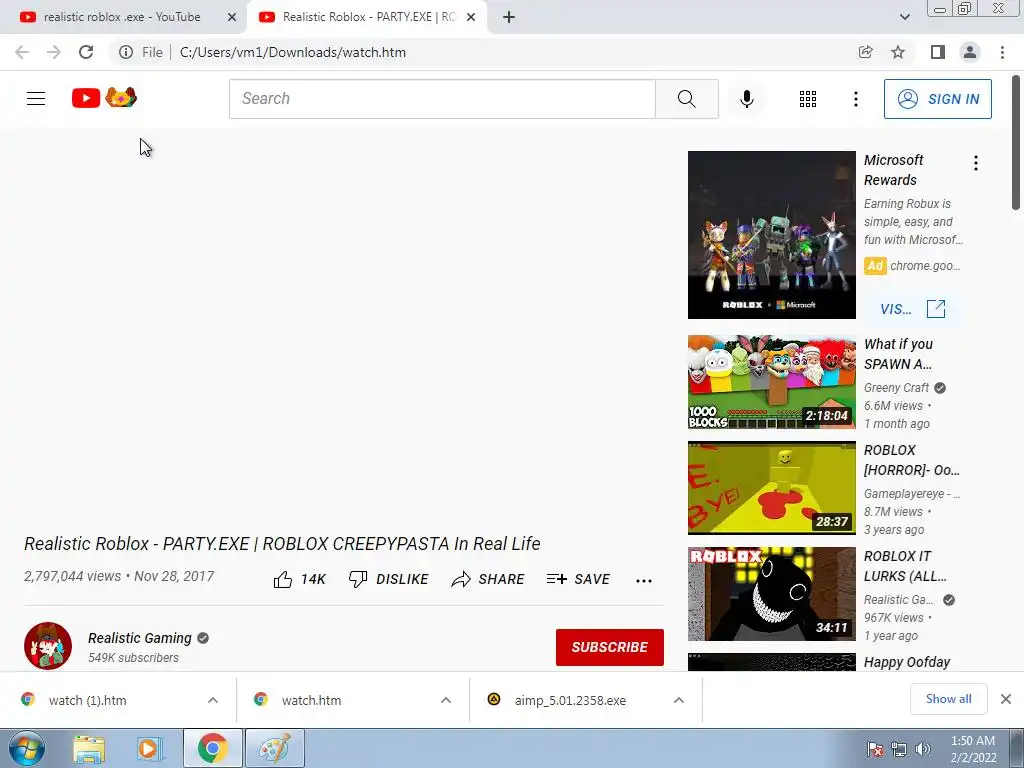Open the Action Center flag icon
The image size is (1024, 768).
pyautogui.click(x=875, y=749)
